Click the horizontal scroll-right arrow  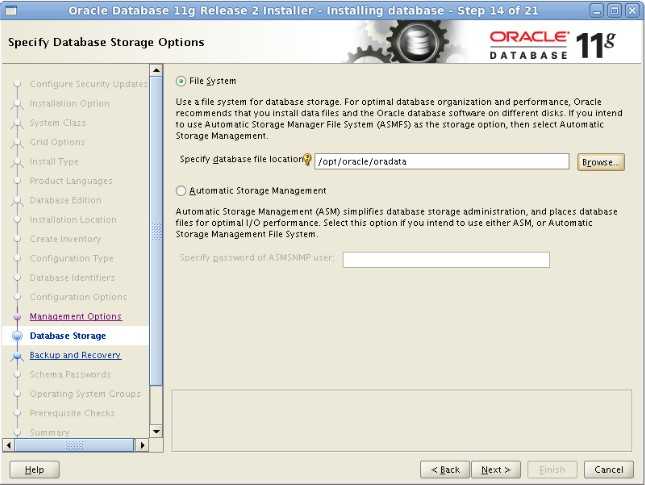pyautogui.click(x=142, y=445)
